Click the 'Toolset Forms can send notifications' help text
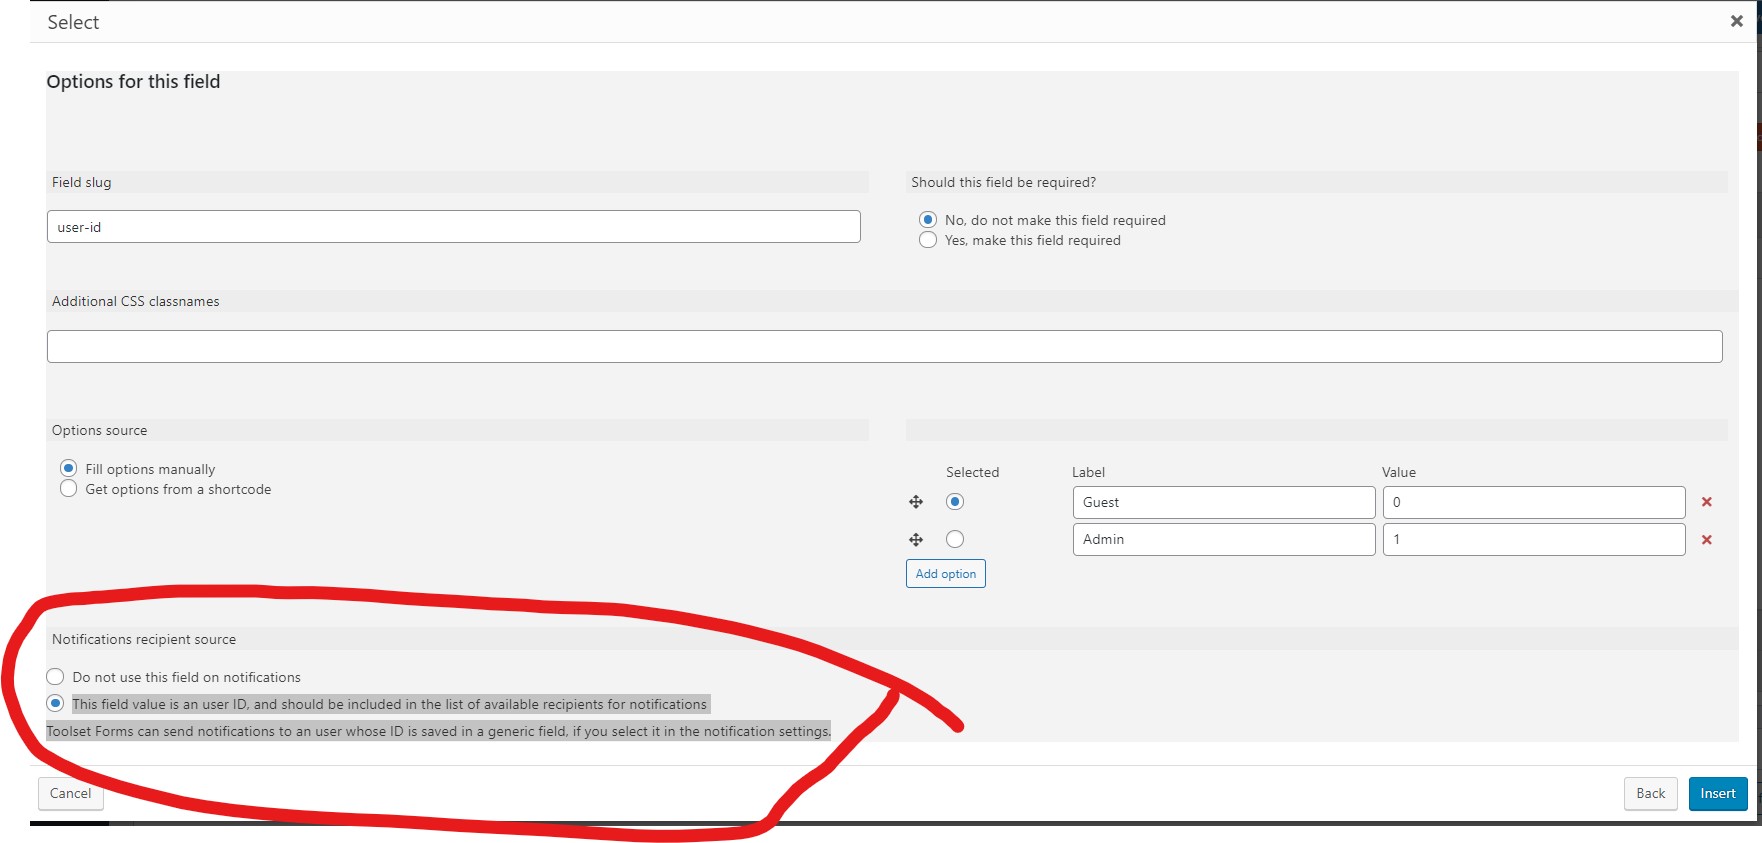Image resolution: width=1762 pixels, height=843 pixels. 439,731
